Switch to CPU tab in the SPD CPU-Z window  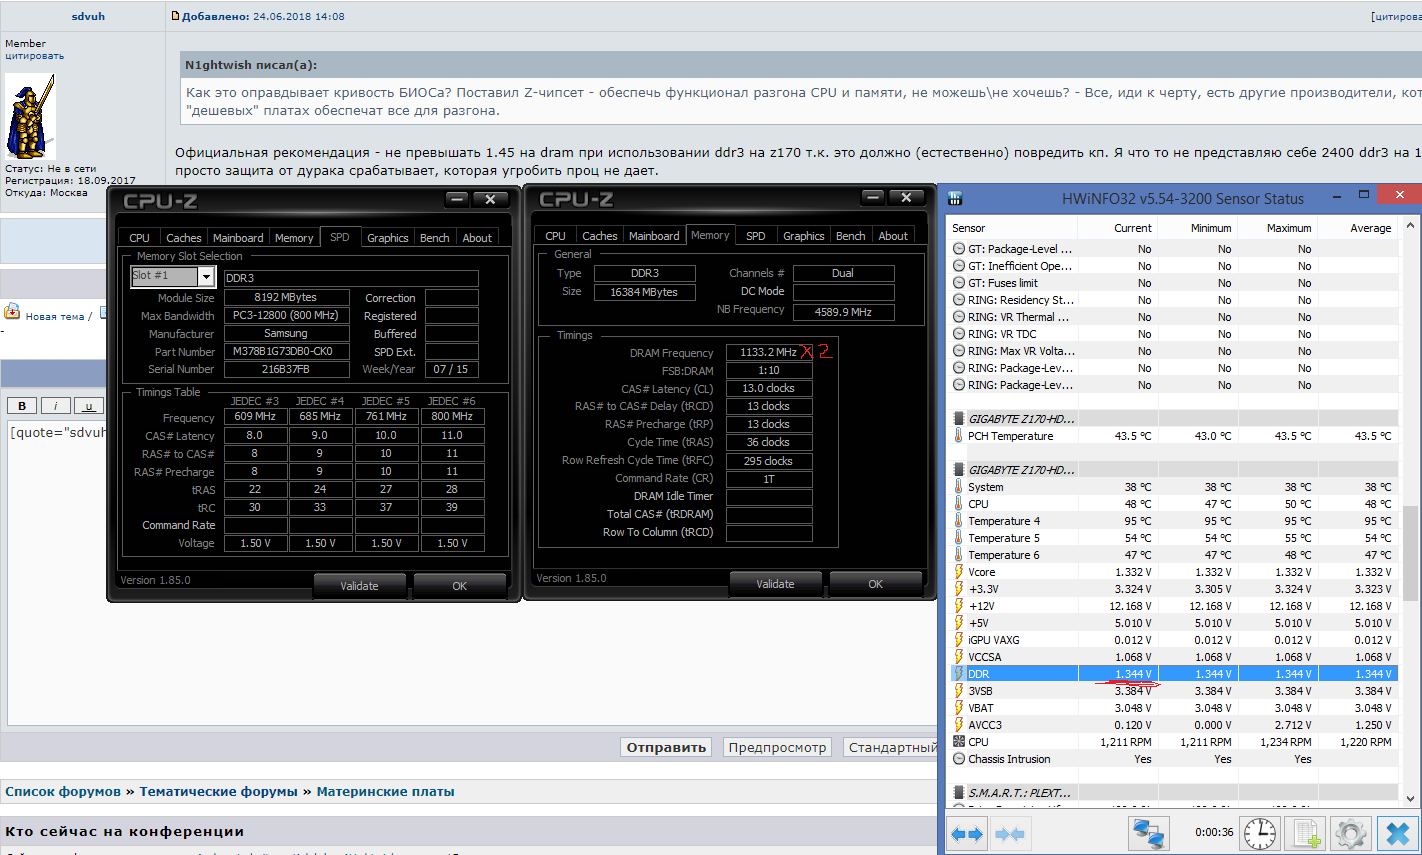pos(140,238)
